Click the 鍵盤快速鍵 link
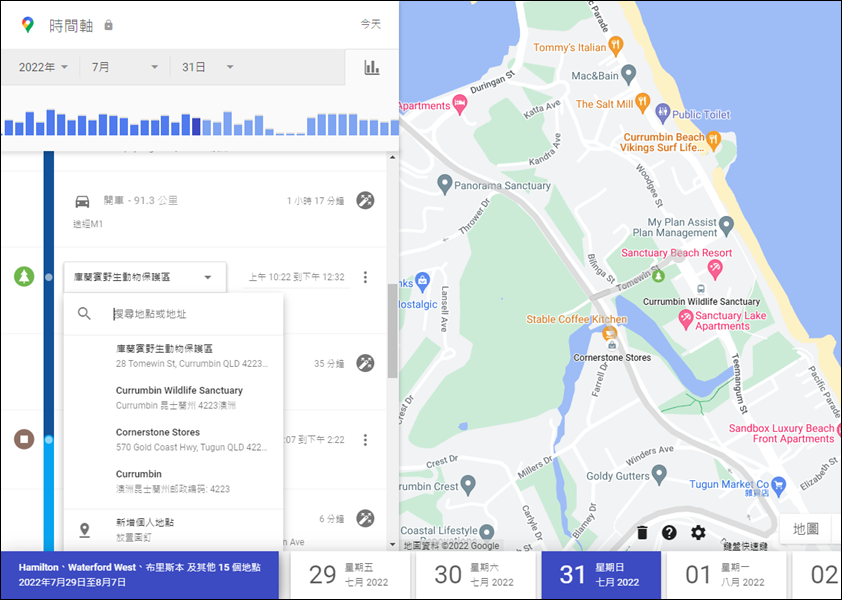 tap(745, 546)
